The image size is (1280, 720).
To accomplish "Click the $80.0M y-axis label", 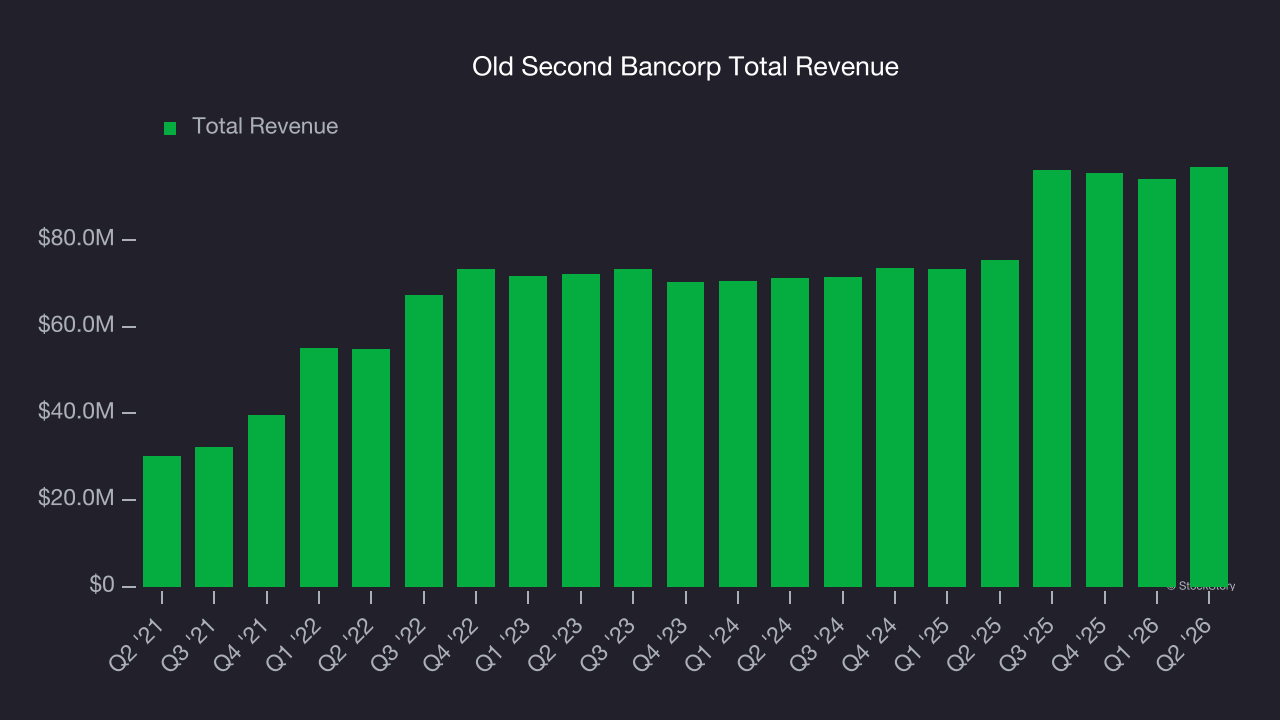I will tap(76, 239).
